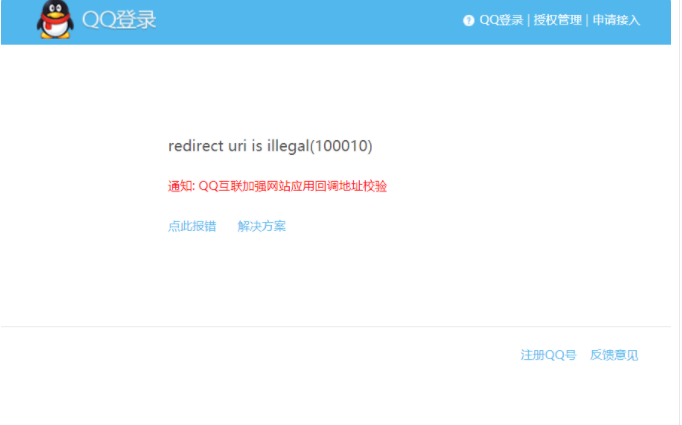Click the 点此报错 link
Image resolution: width=682 pixels, height=425 pixels.
click(x=192, y=226)
